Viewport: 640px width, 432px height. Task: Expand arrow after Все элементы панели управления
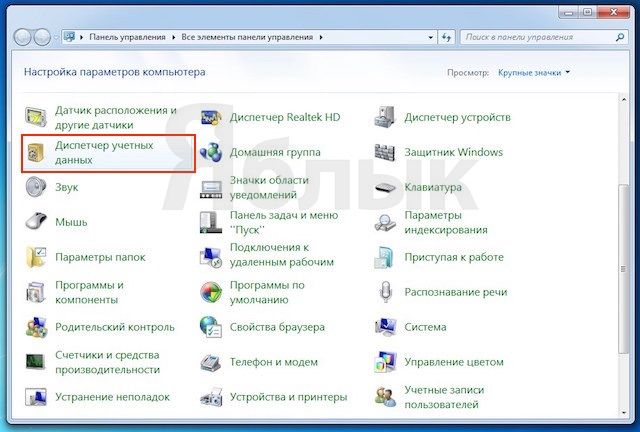pos(321,37)
